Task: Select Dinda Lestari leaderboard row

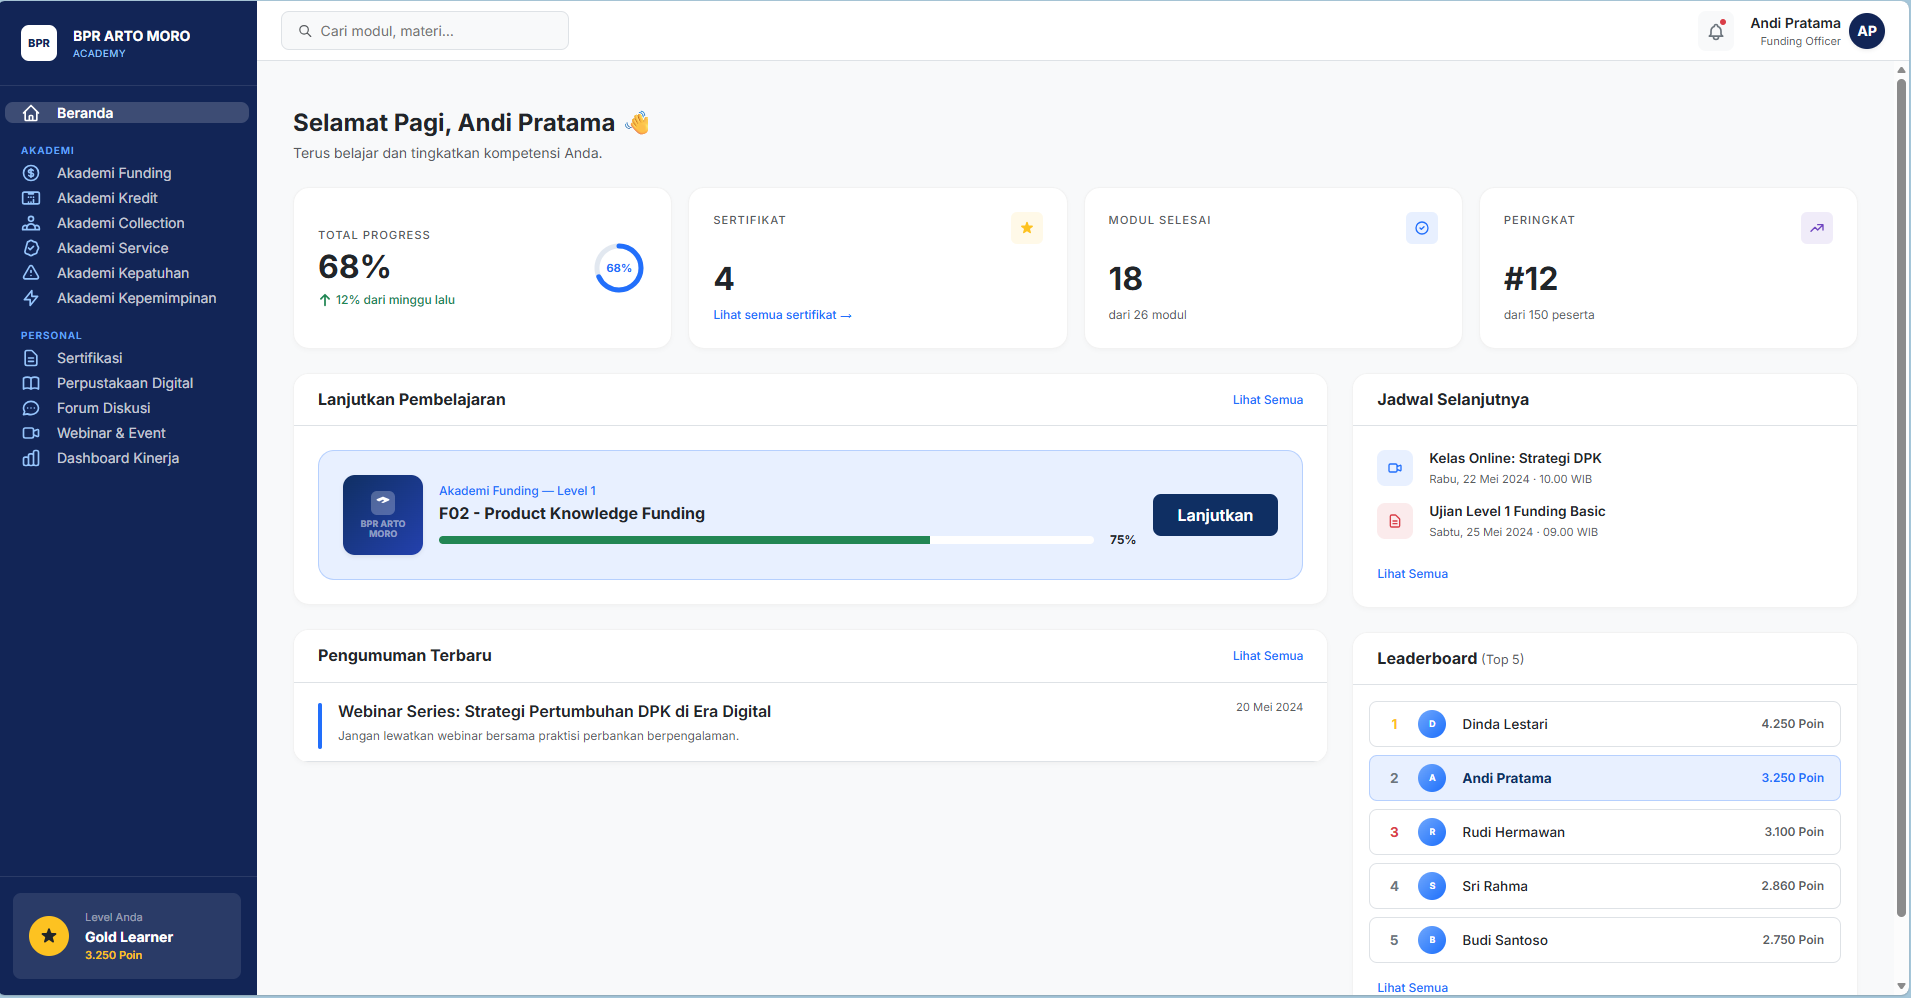Action: point(1604,724)
